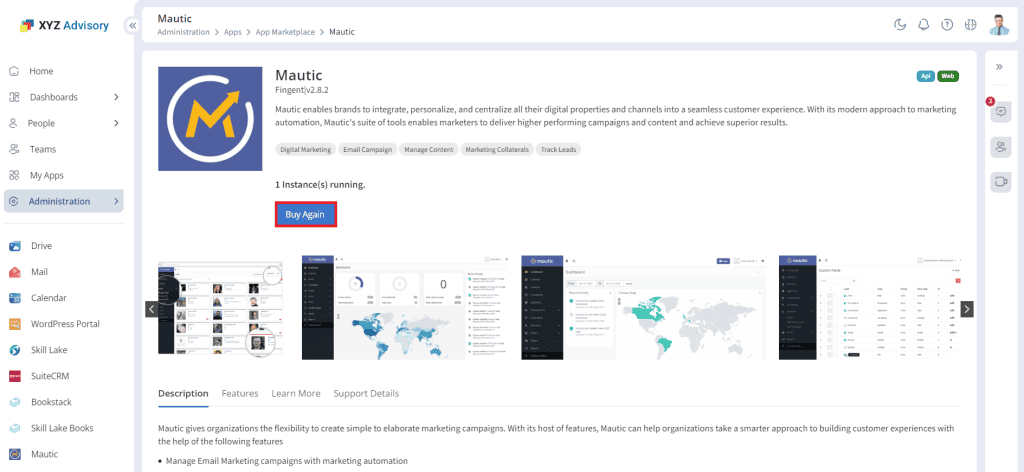Click the Email Campaign tag
Viewport: 1024px width, 472px height.
[368, 149]
